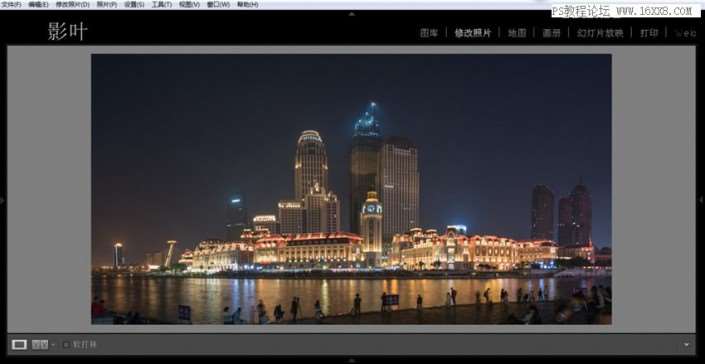705x364 pixels.
Task: Open the 帮助(H) menu
Action: 247,4
